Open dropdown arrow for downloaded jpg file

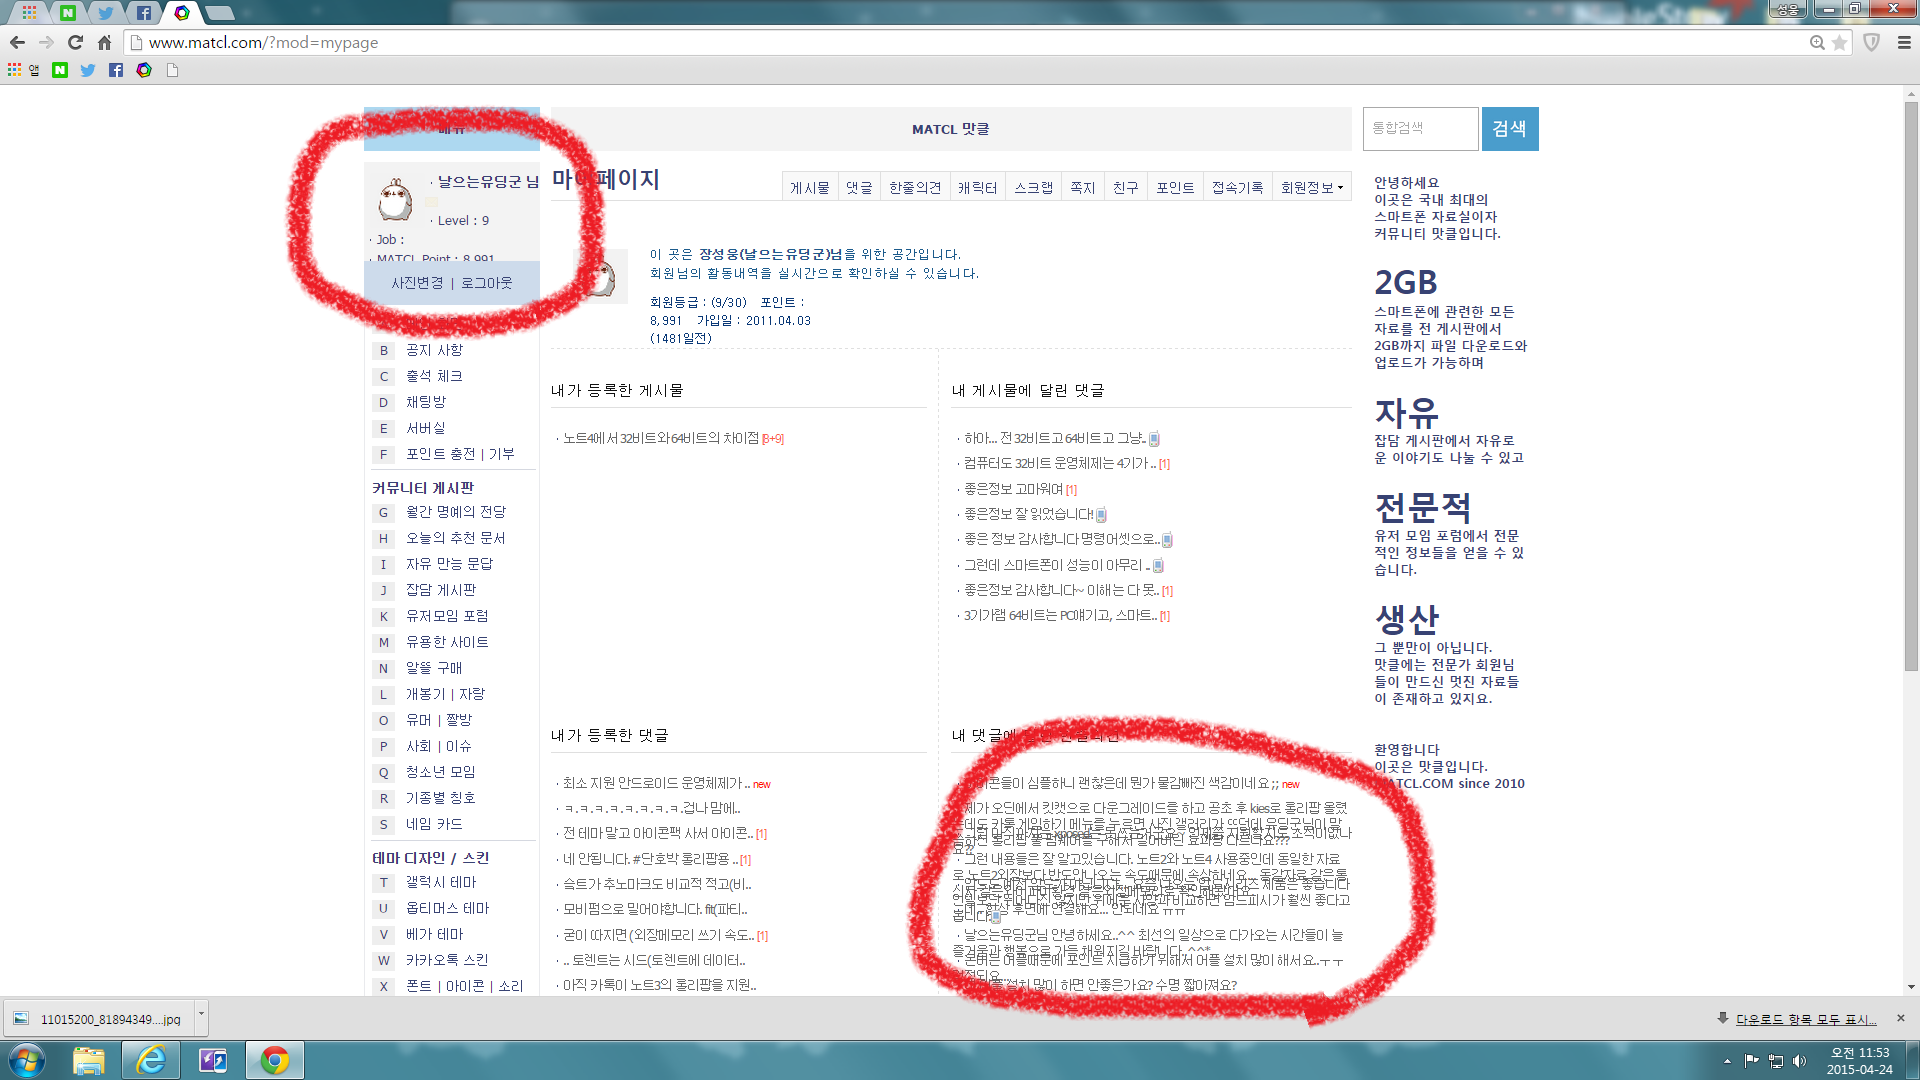tap(201, 1014)
